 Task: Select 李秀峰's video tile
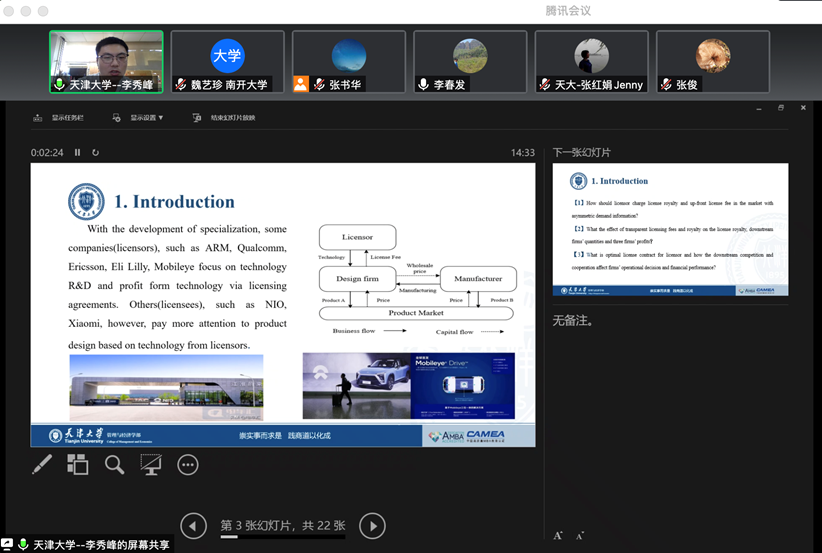point(106,62)
